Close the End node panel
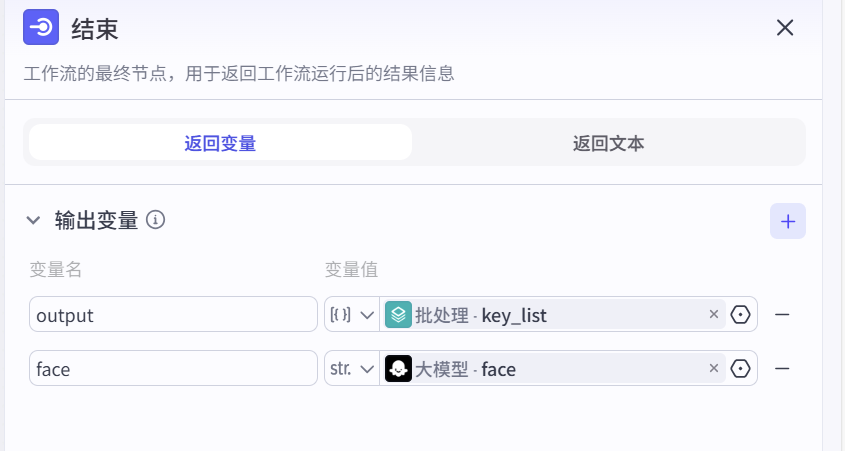 click(x=785, y=28)
